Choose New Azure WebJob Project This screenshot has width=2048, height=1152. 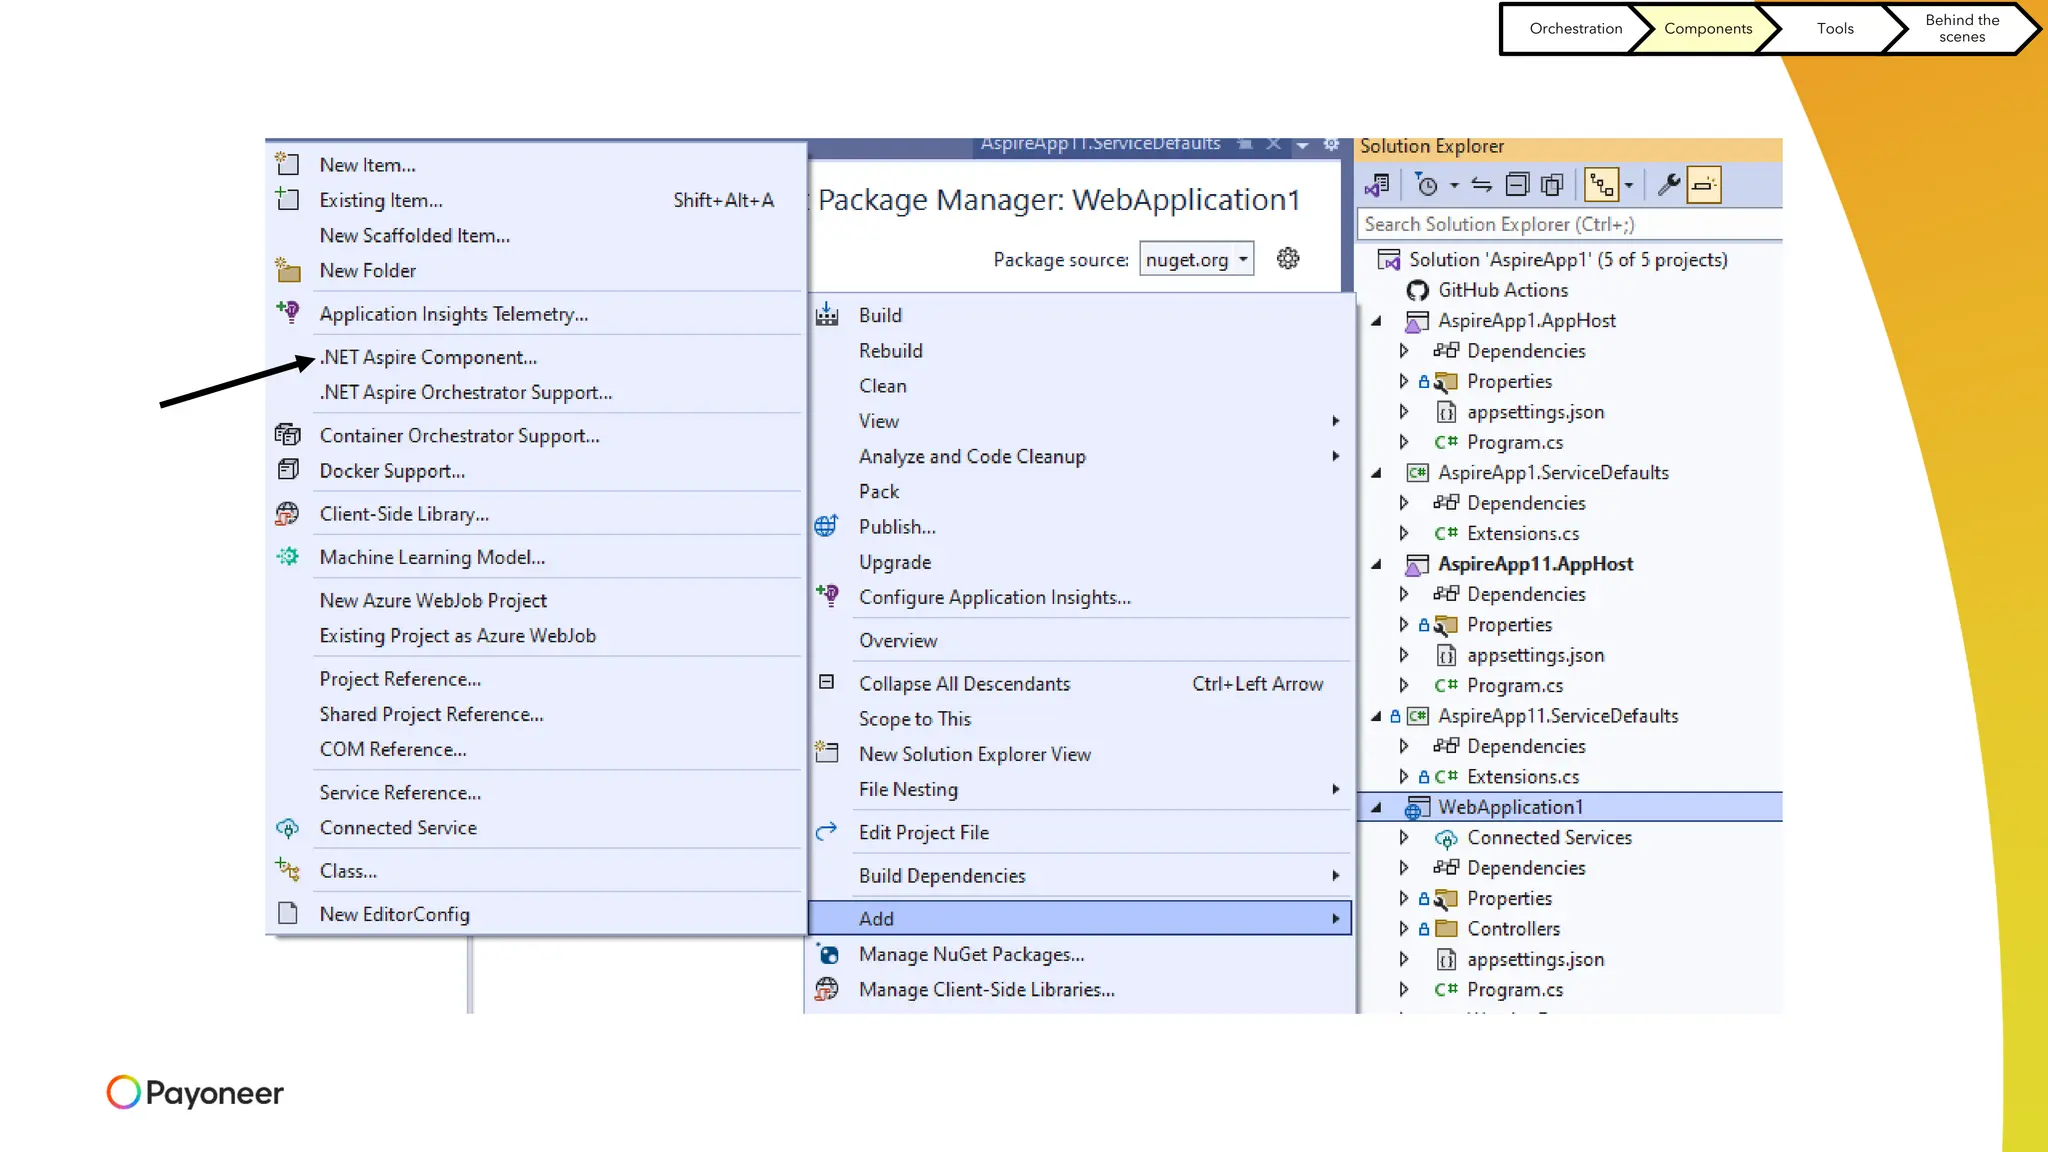pos(433,600)
